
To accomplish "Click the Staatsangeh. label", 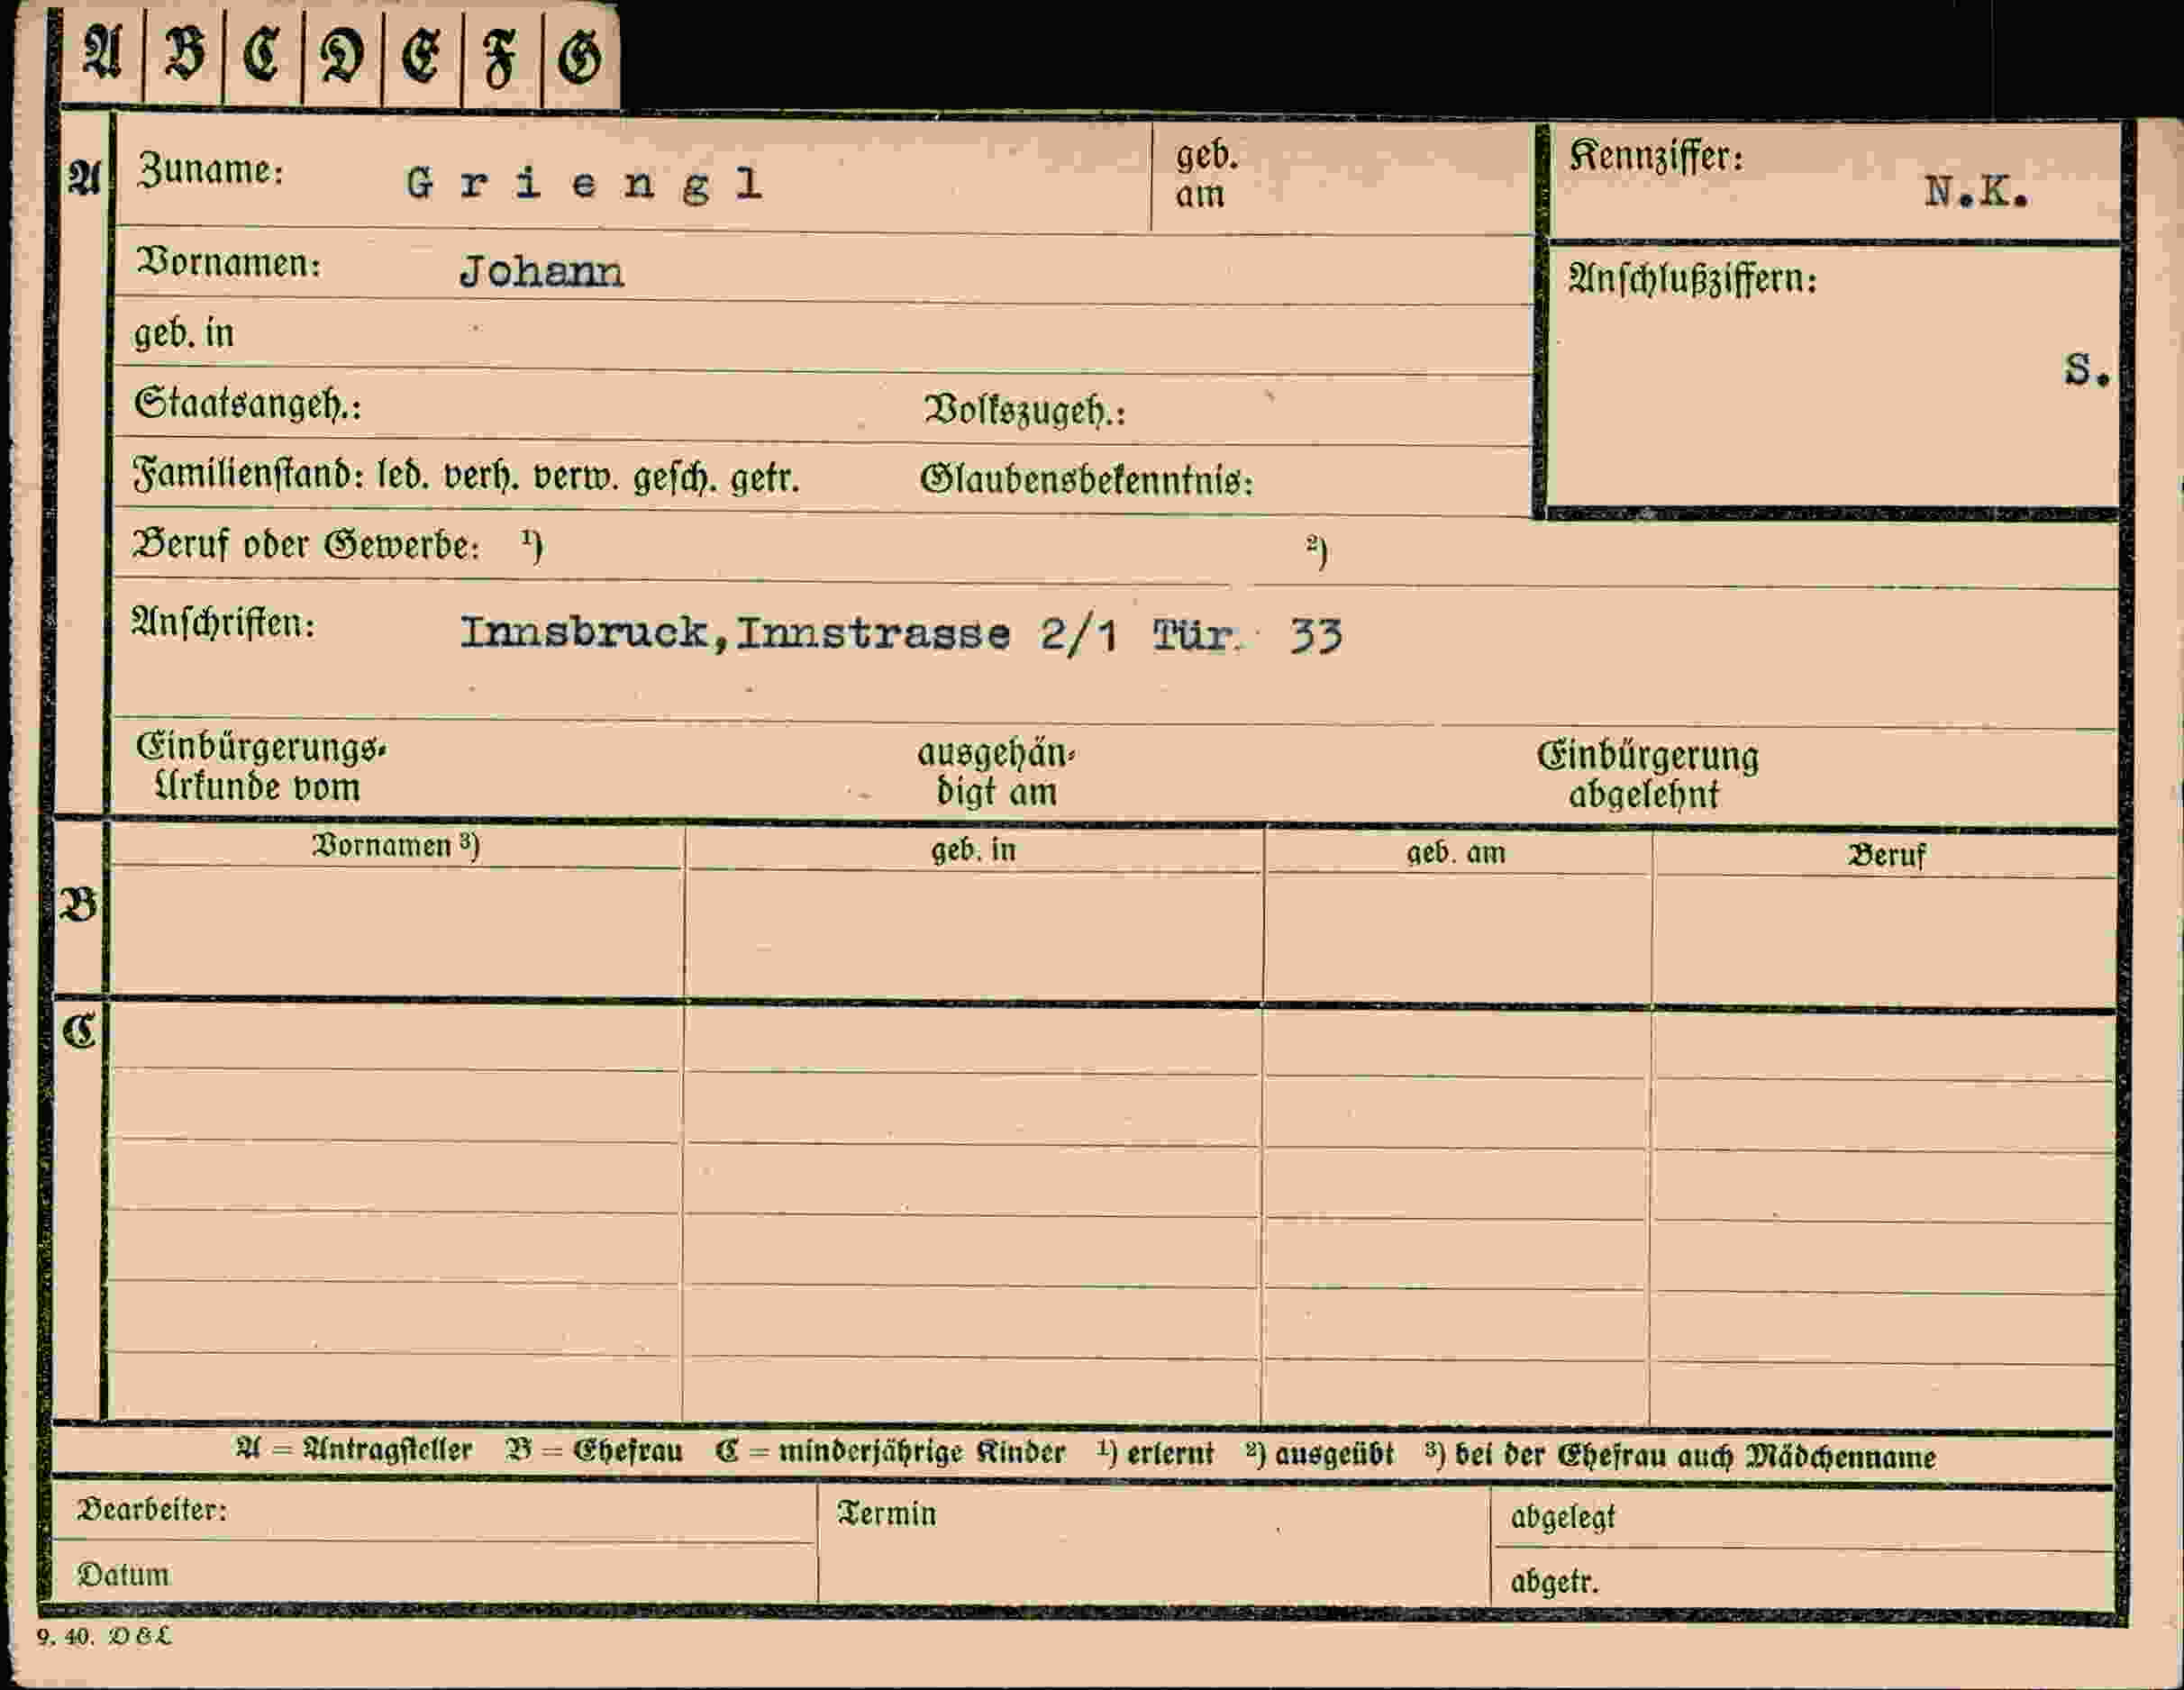I will (248, 404).
